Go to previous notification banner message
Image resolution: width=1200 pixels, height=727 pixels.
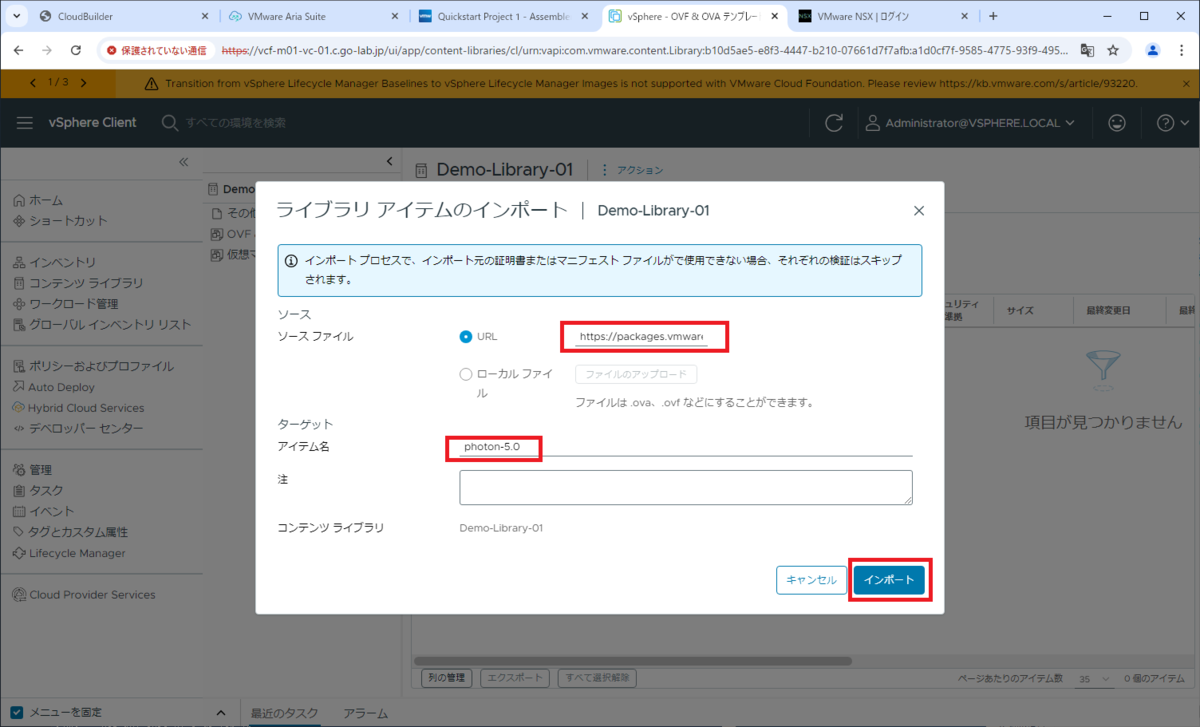(34, 83)
